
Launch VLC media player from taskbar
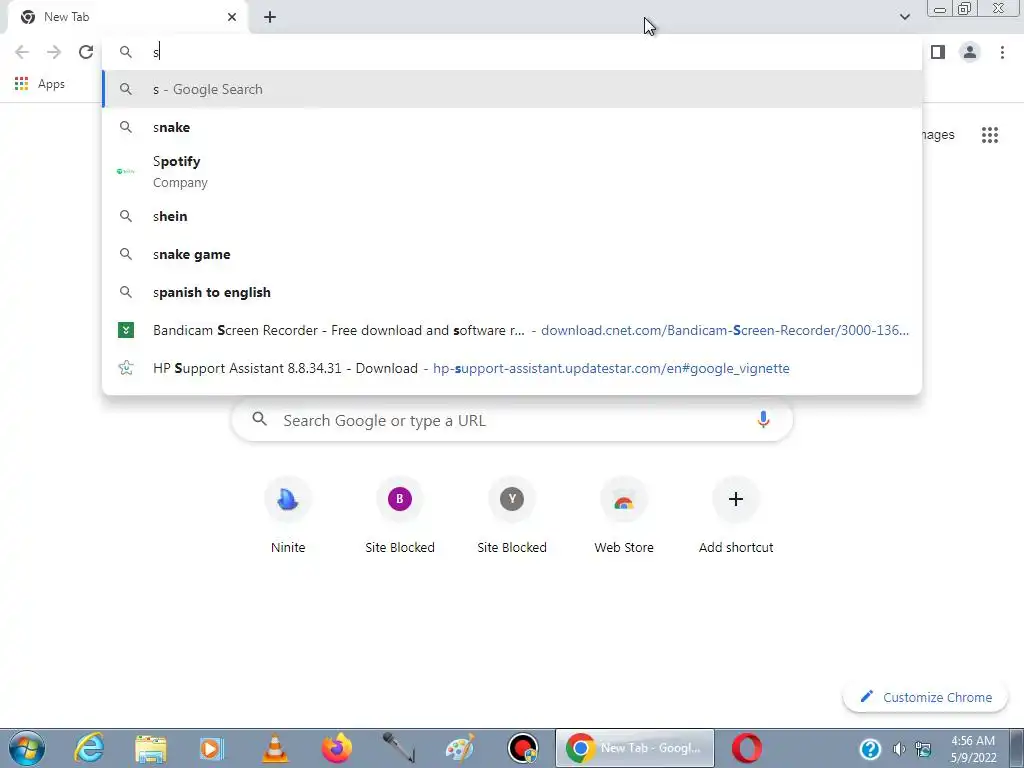pyautogui.click(x=274, y=748)
